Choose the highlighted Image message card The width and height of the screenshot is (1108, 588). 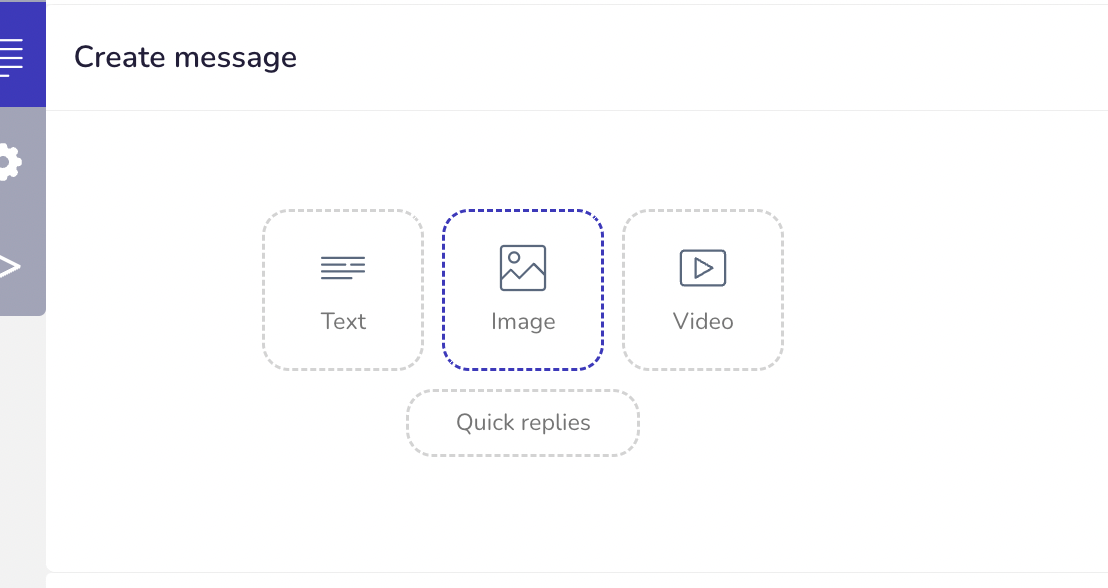pos(523,290)
